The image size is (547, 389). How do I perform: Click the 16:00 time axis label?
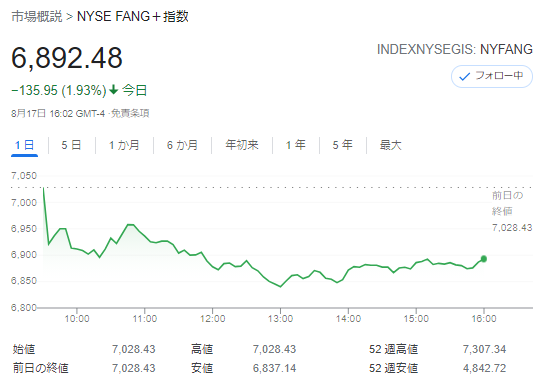[484, 319]
